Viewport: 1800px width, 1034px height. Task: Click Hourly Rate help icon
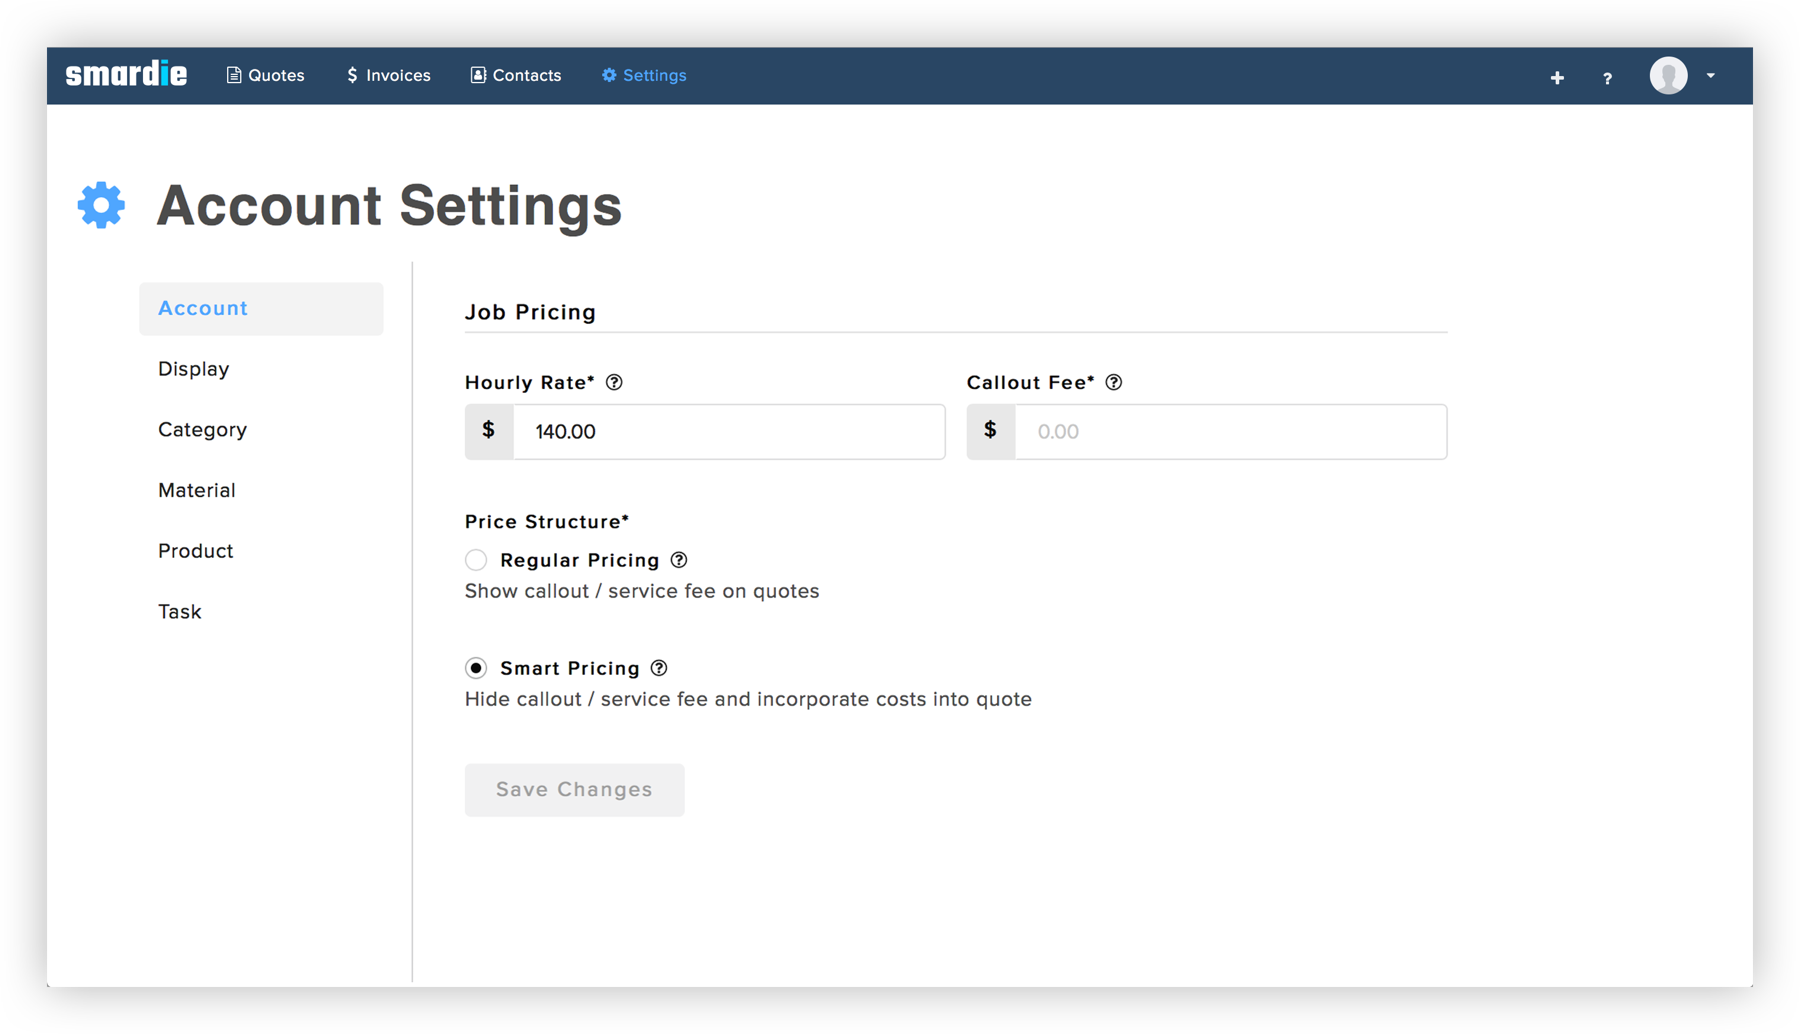[615, 383]
